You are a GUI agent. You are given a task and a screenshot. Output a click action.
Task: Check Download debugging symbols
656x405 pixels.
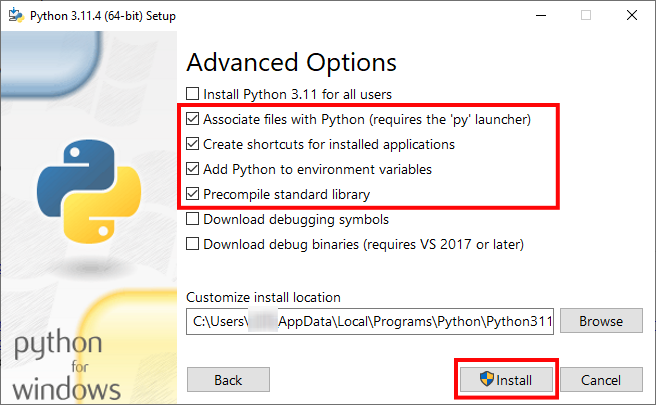point(193,219)
